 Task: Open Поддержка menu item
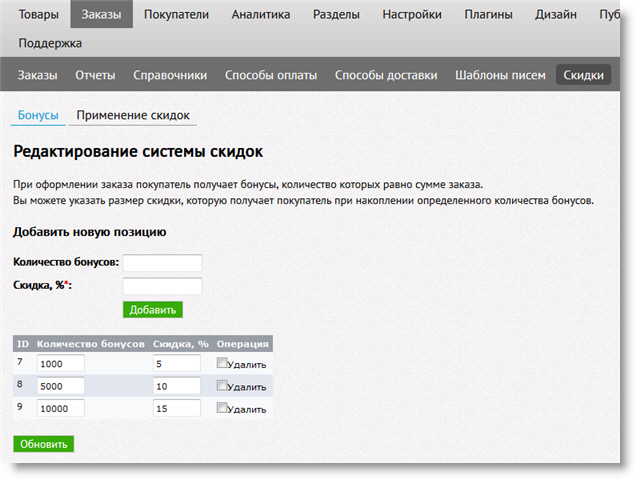click(50, 43)
